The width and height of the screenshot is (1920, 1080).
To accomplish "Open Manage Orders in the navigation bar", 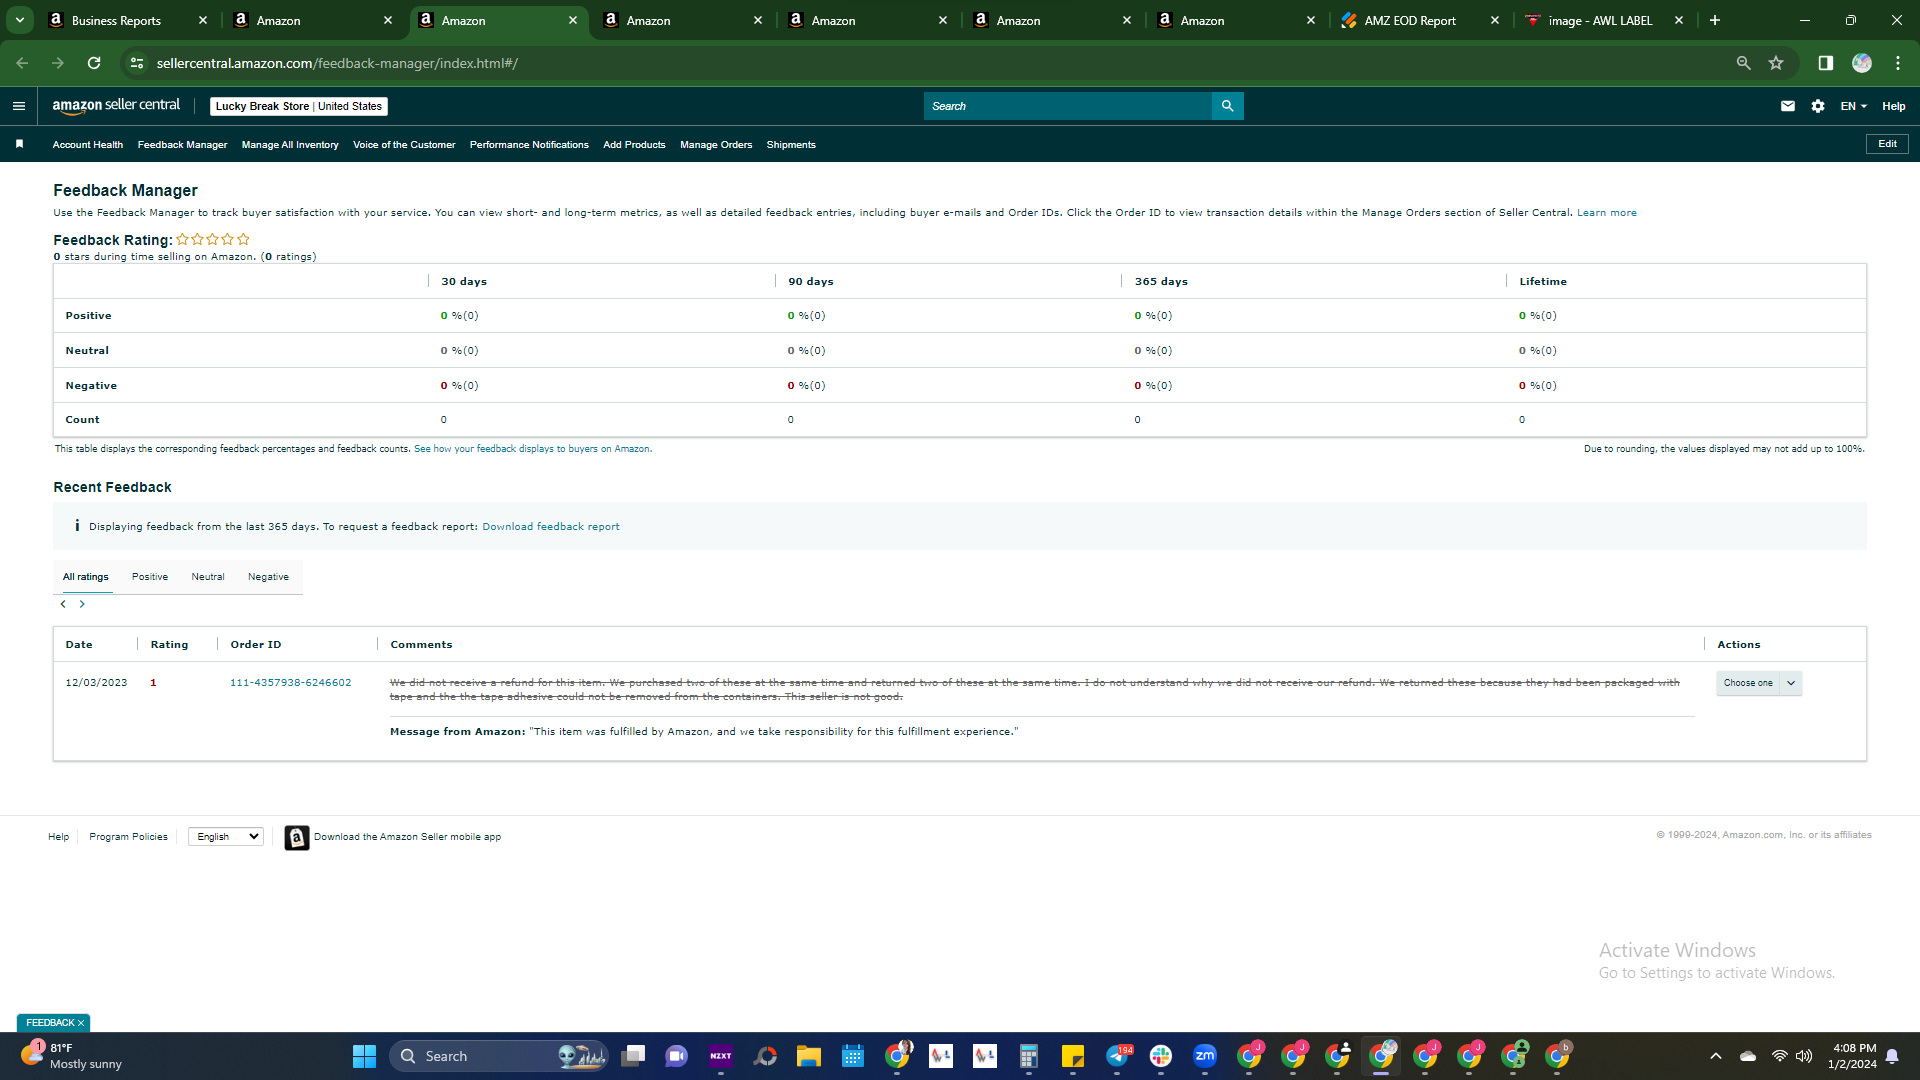I will tap(716, 145).
